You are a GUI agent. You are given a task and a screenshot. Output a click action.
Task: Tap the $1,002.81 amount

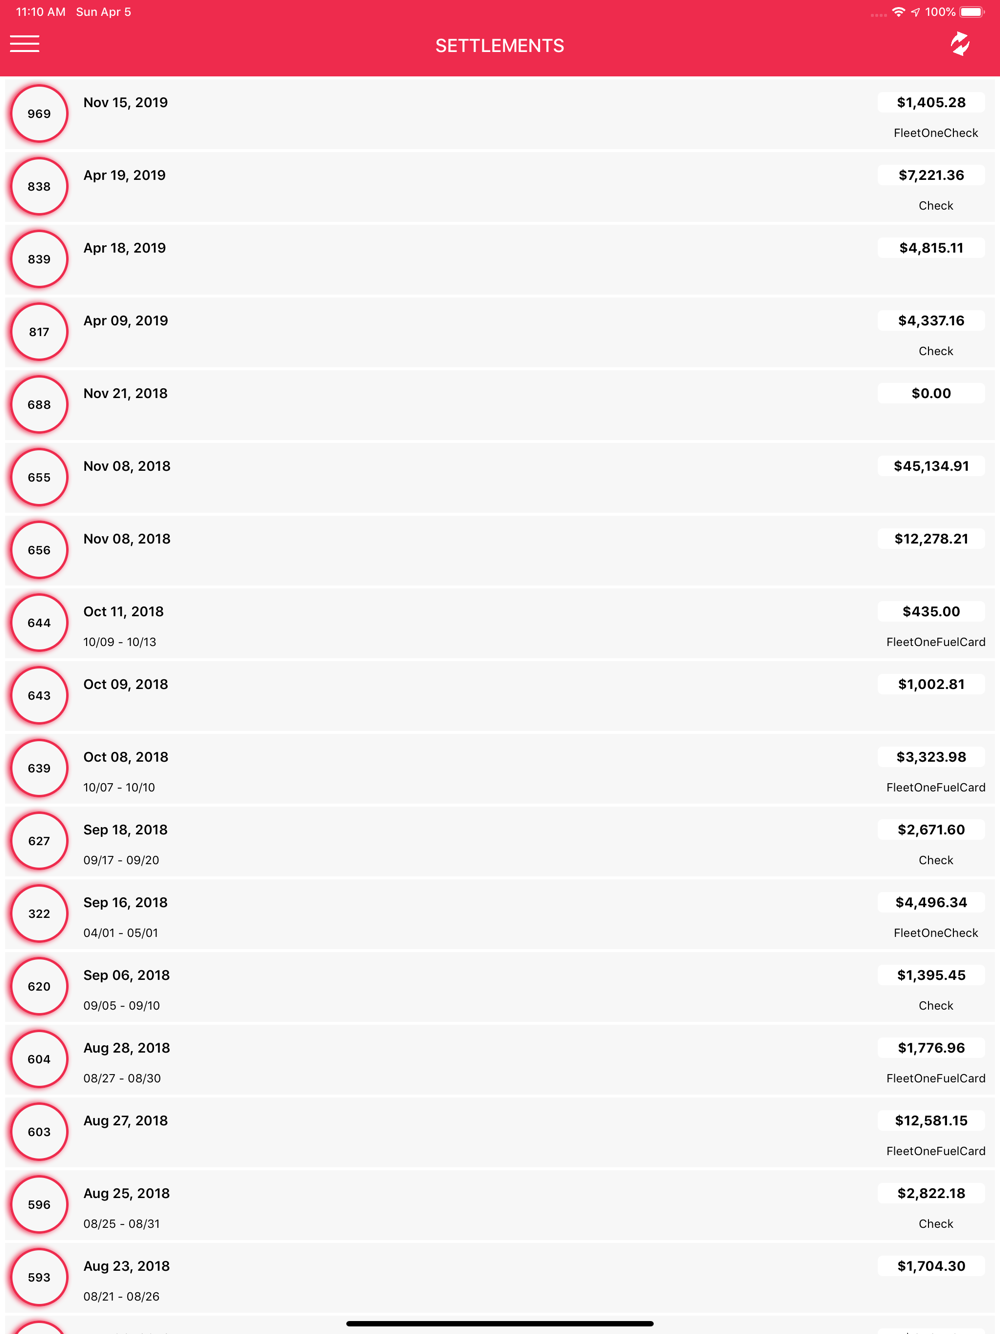click(931, 684)
